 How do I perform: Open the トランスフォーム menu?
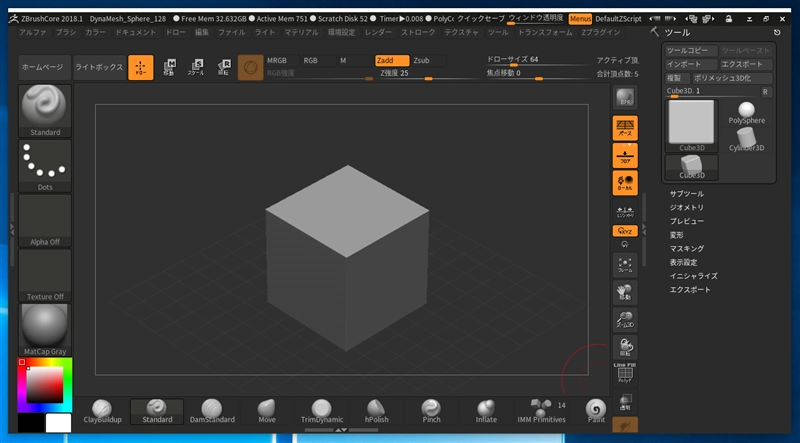pyautogui.click(x=545, y=32)
